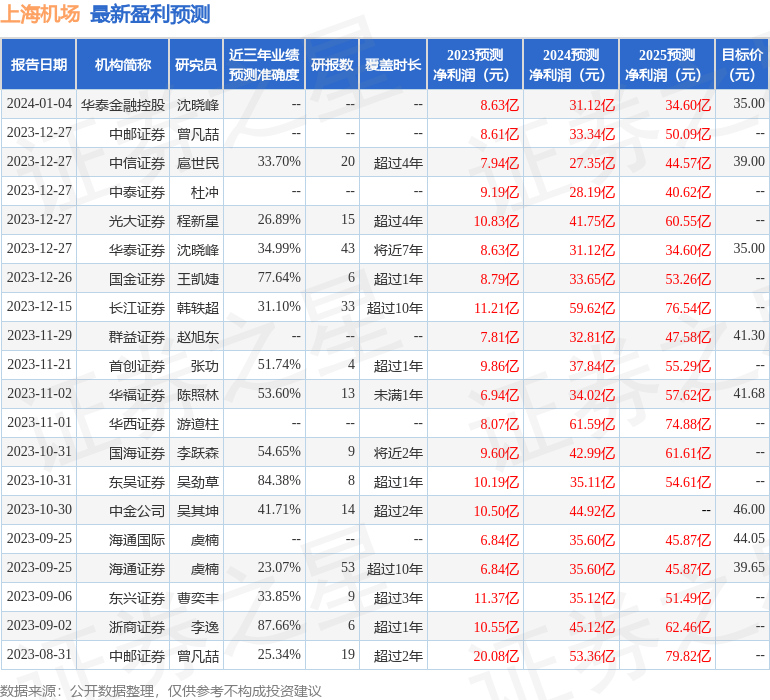Click 2024 forecast 59.62亿
This screenshot has height=700, width=770.
click(x=592, y=308)
